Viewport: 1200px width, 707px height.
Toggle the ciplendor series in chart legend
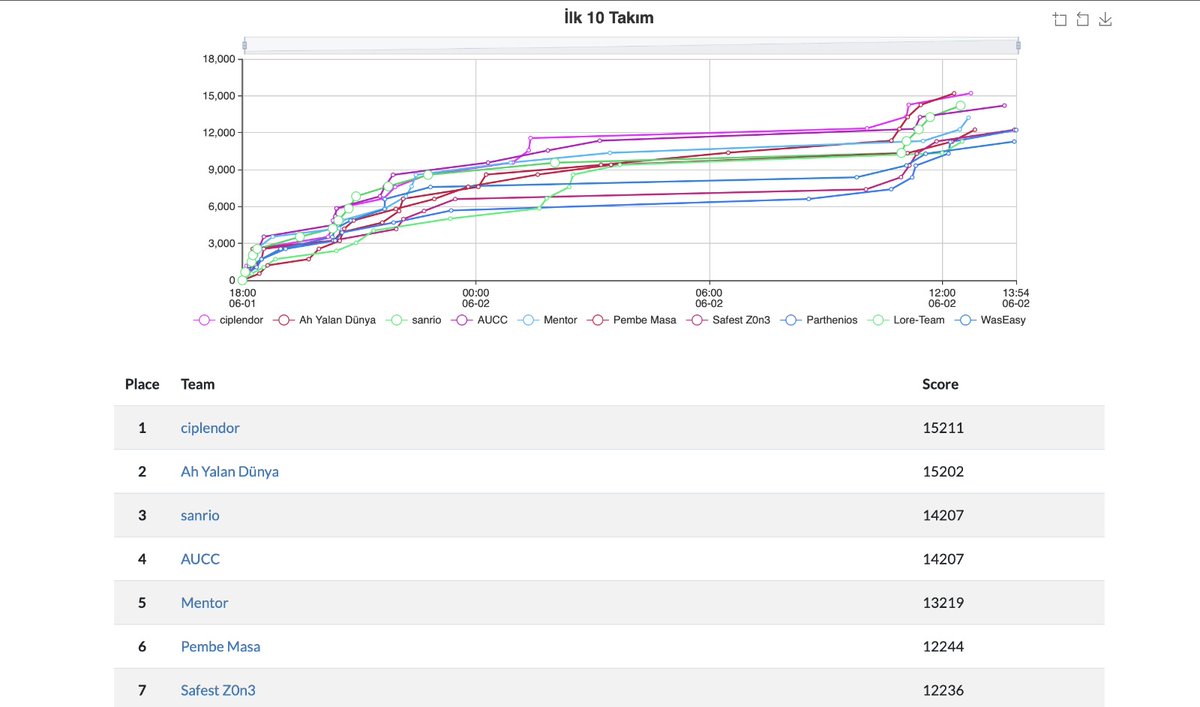click(229, 320)
